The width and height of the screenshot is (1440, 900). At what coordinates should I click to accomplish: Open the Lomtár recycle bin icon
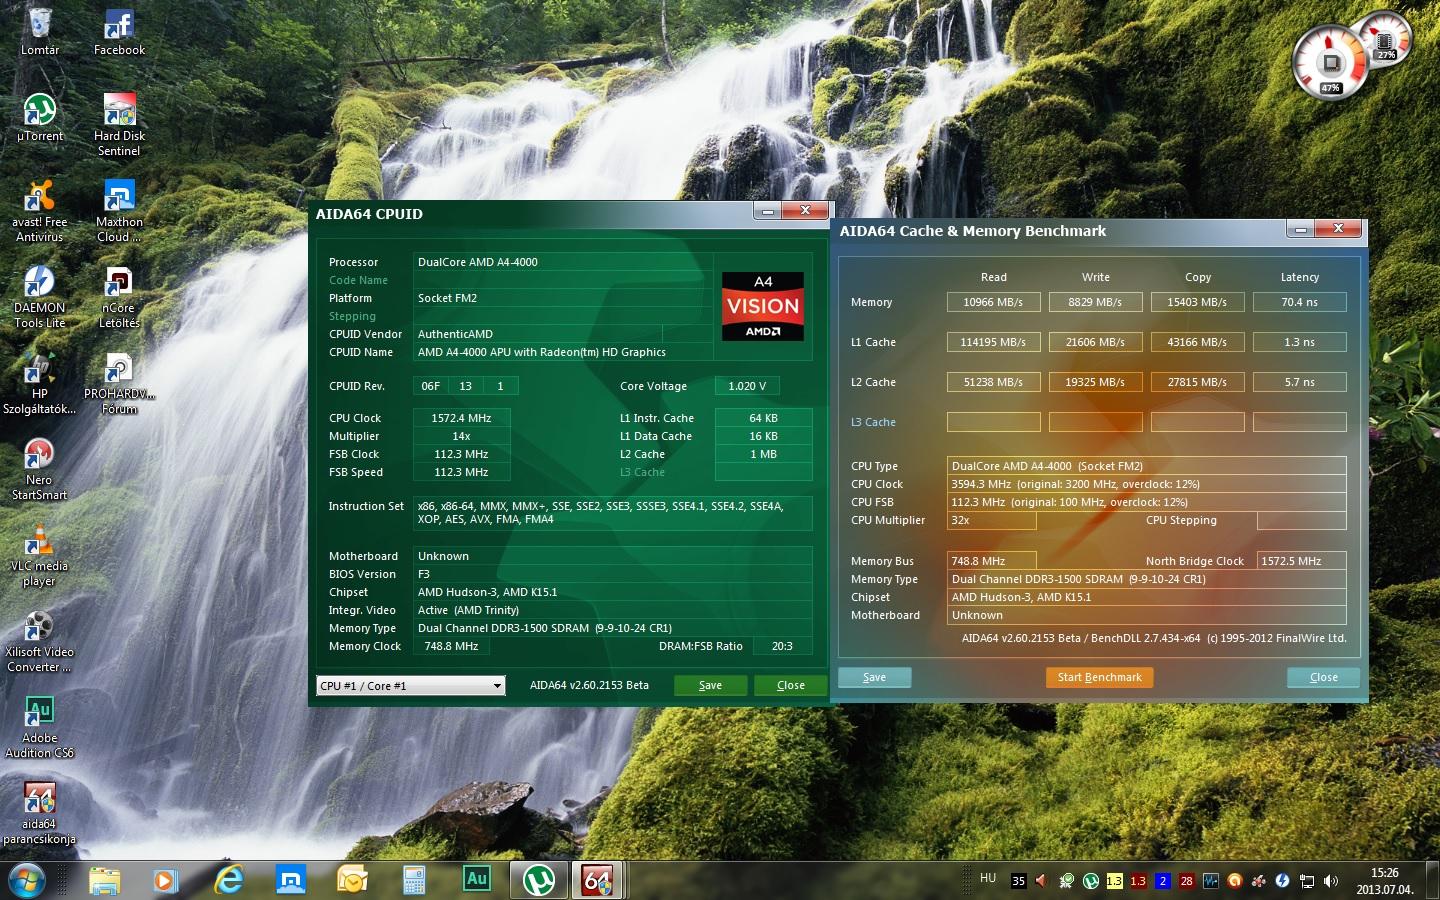tap(40, 31)
